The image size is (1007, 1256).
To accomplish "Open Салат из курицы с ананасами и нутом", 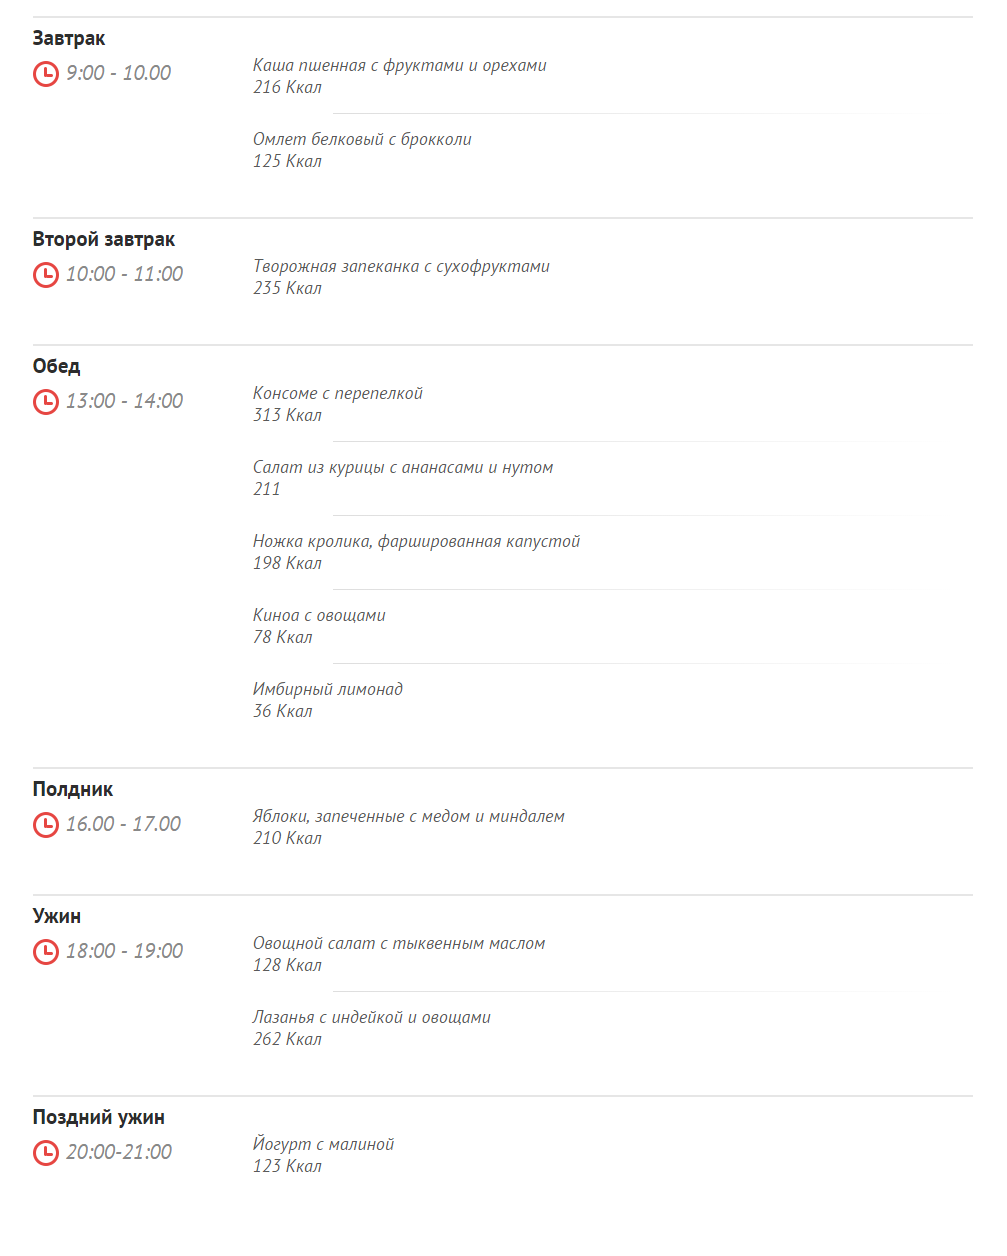I will click(x=403, y=468).
